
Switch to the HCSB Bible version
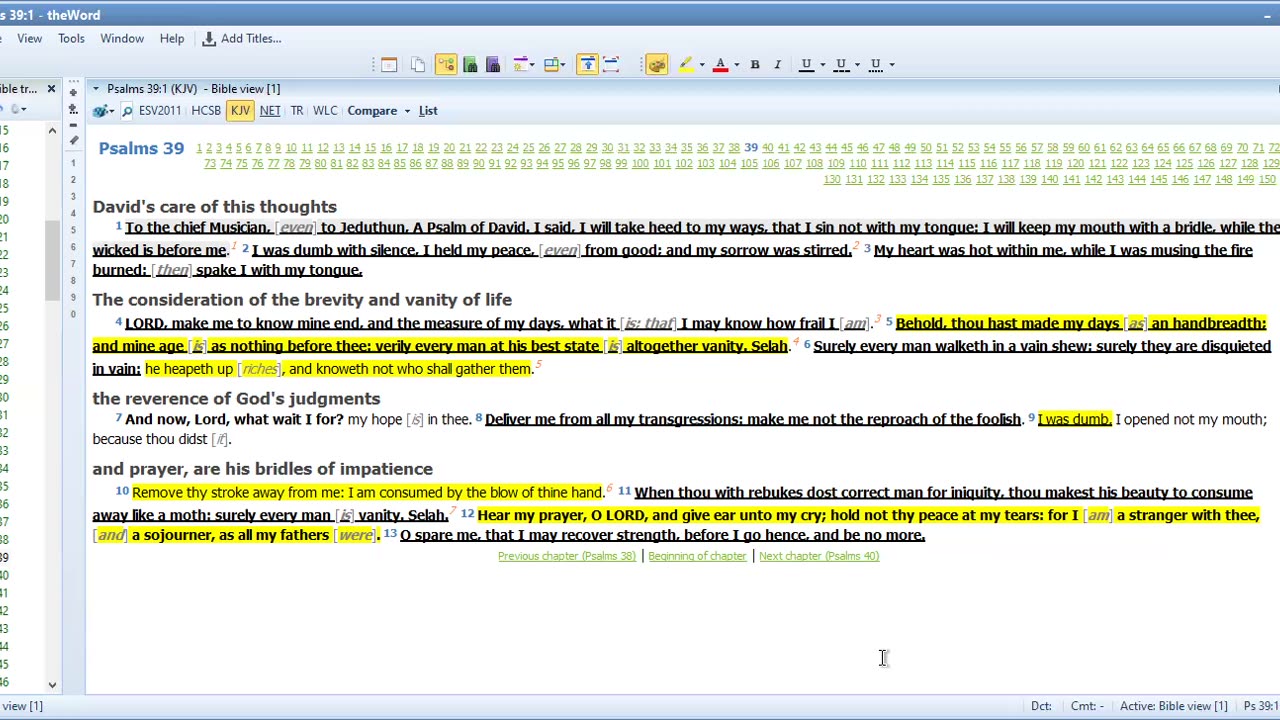point(206,110)
